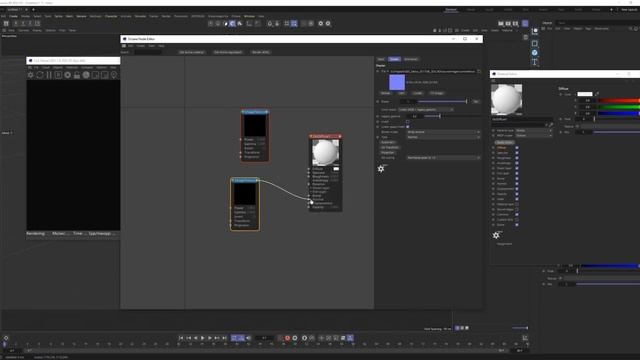The width and height of the screenshot is (640, 360).
Task: Click Reload button under image preview
Action: pos(385,93)
